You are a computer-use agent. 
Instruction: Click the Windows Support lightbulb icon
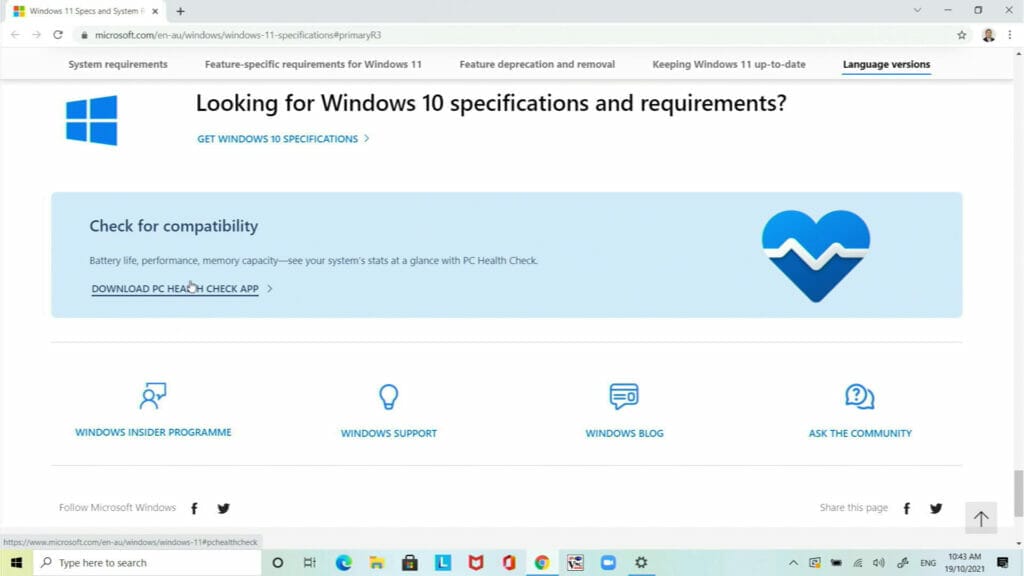(388, 395)
